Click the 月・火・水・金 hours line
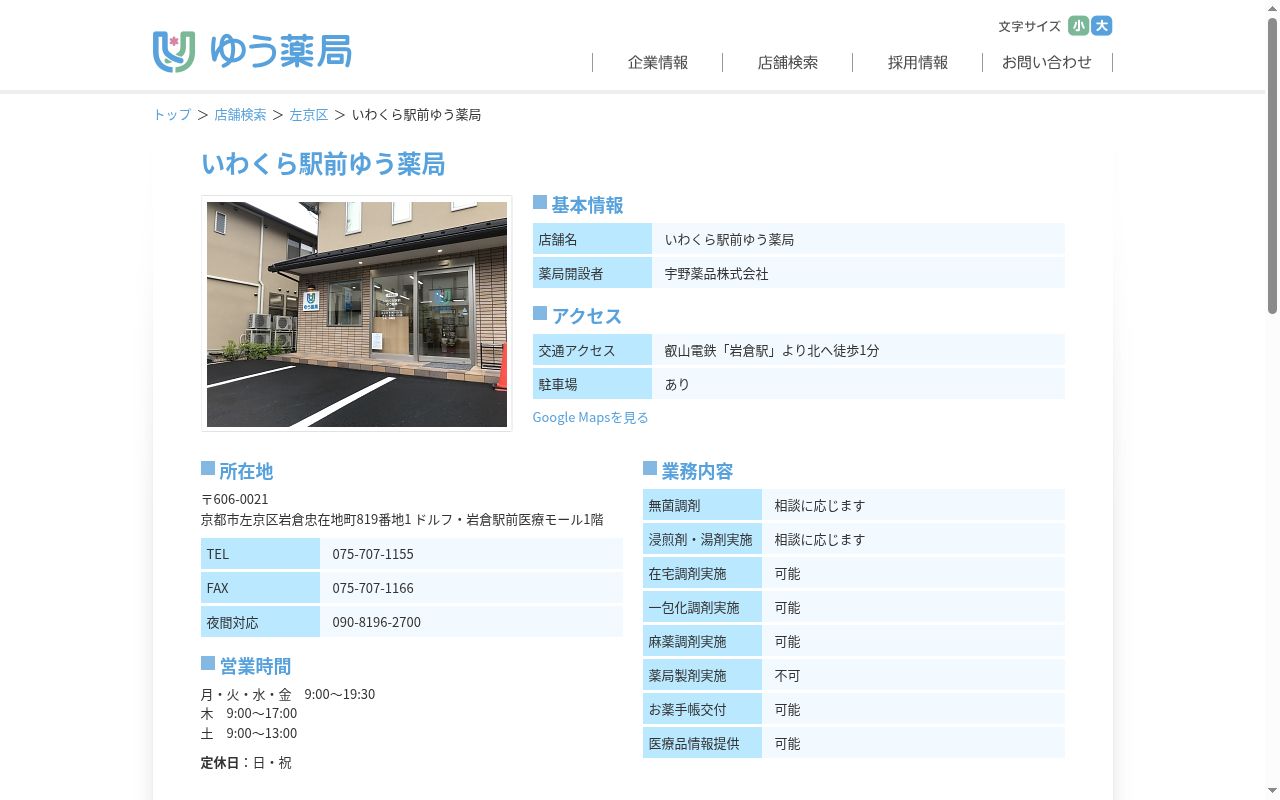1280x800 pixels. (288, 694)
